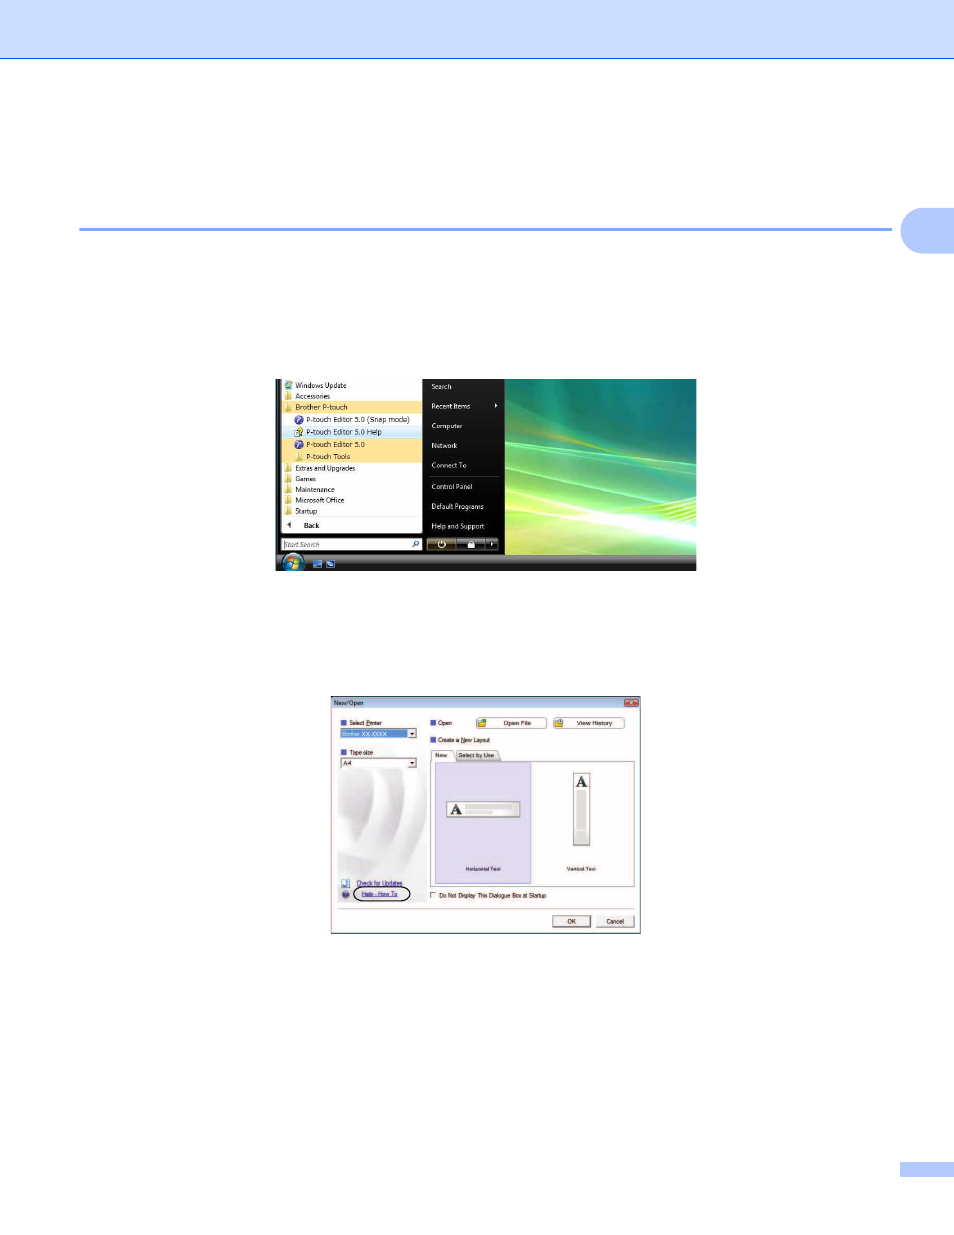Select the Vertical Text layout

pos(581,822)
